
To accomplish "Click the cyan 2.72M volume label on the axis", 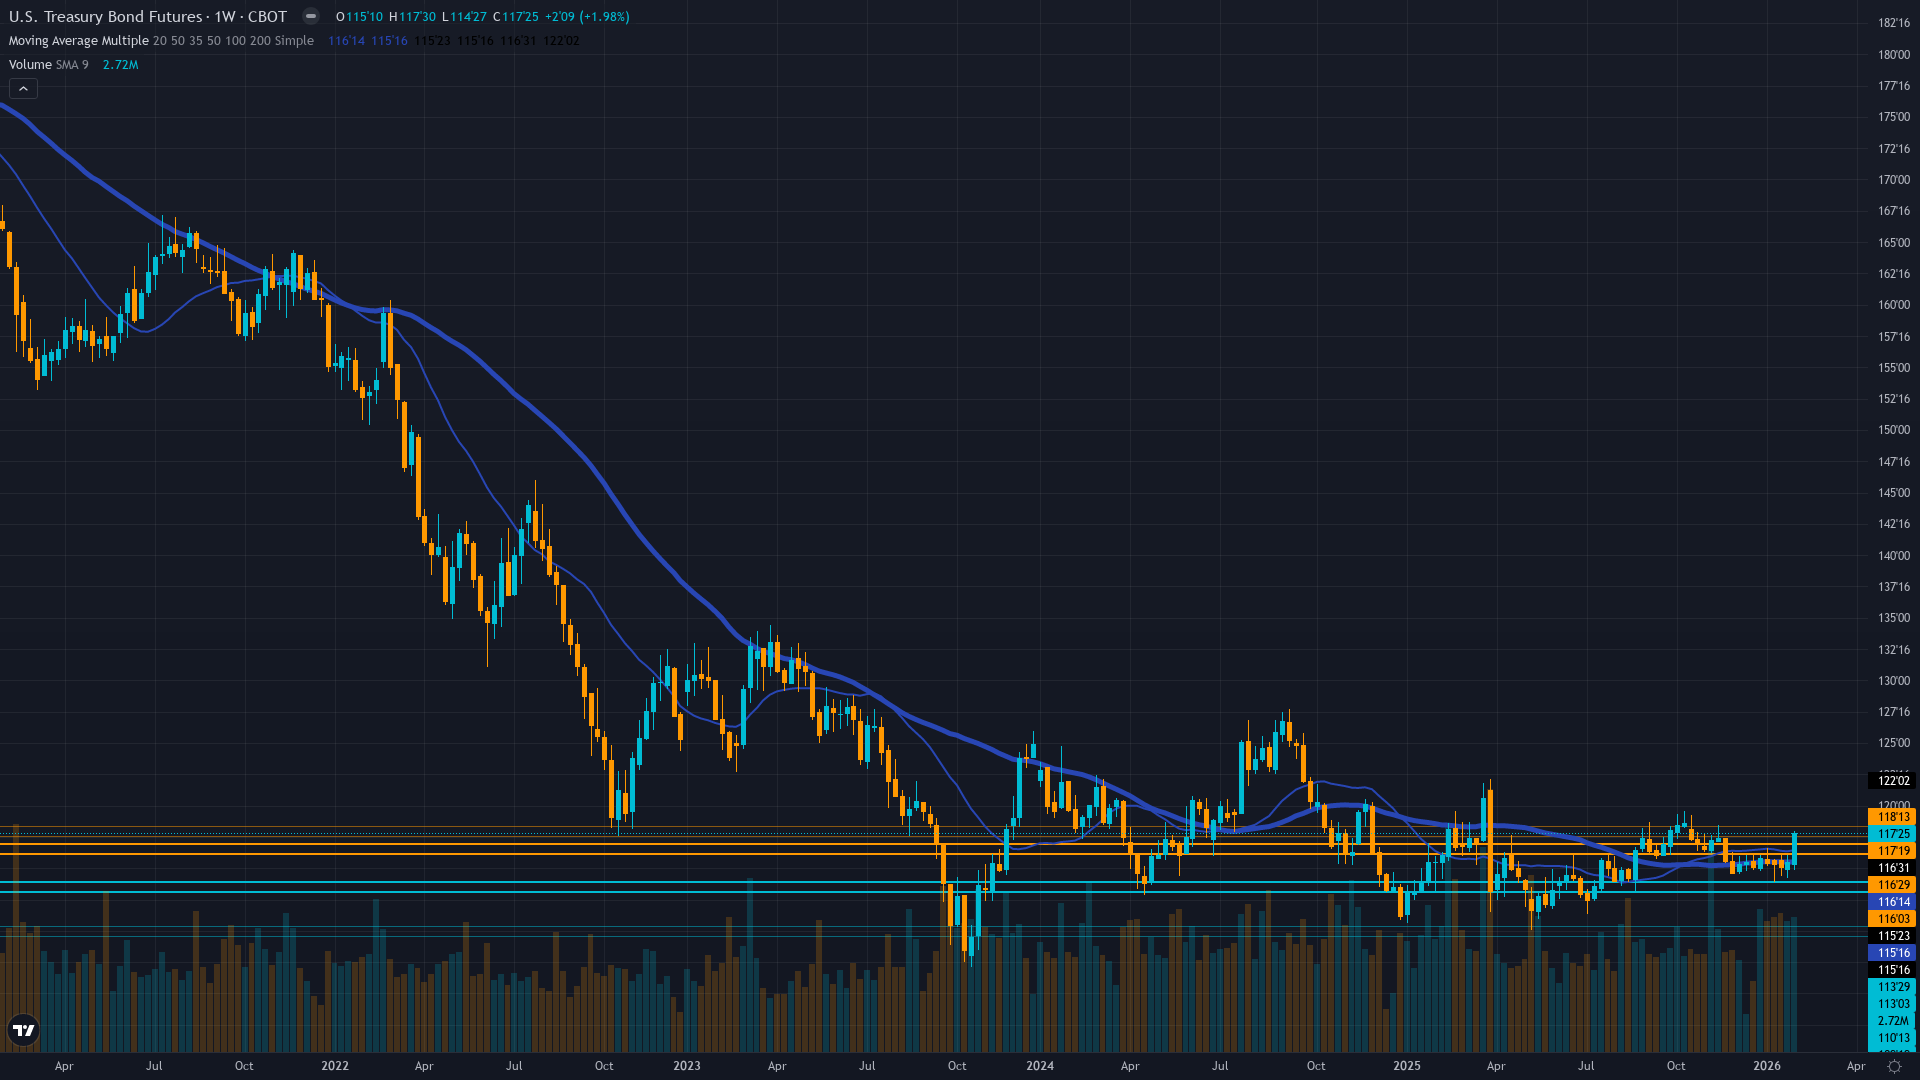I will coord(1893,1021).
